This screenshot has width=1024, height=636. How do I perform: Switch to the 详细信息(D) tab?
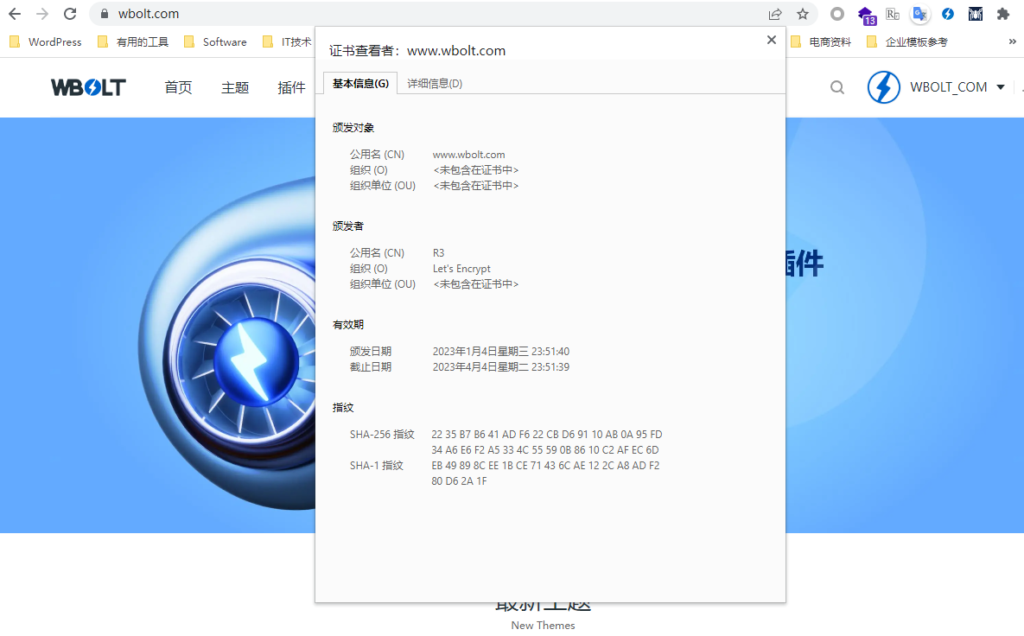tap(434, 83)
